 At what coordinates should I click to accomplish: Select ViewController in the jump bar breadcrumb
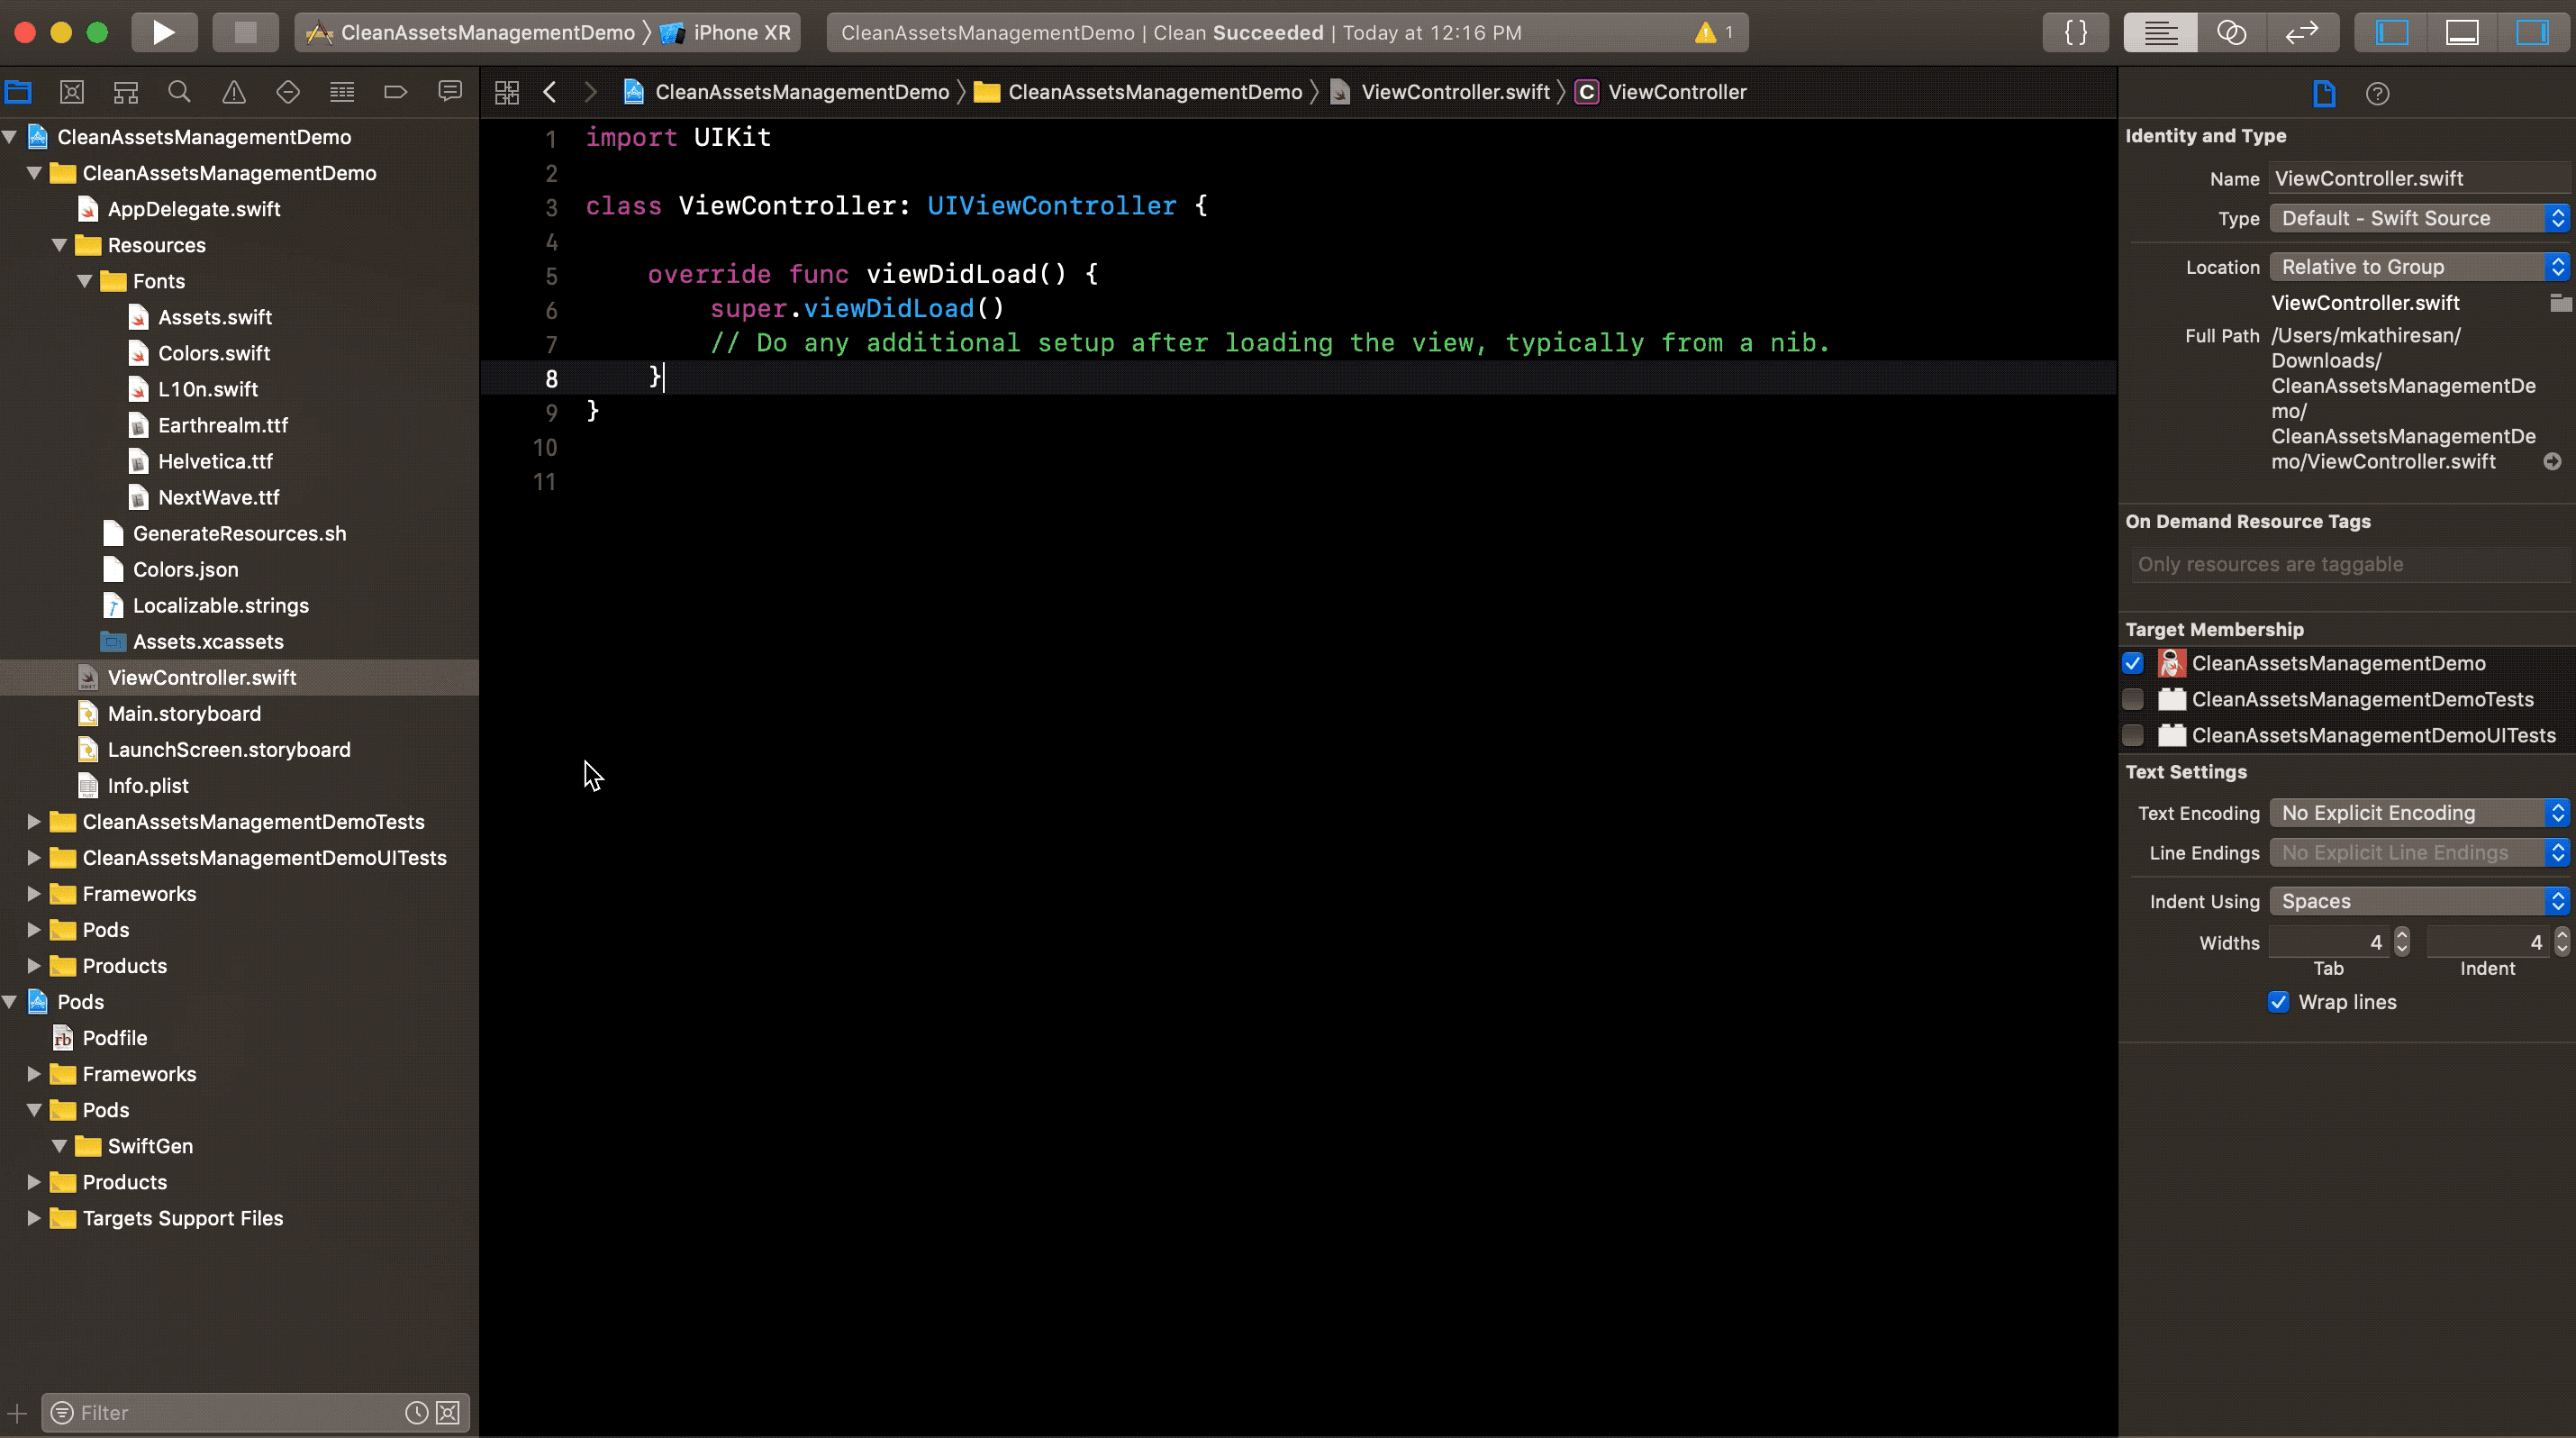[x=1675, y=91]
